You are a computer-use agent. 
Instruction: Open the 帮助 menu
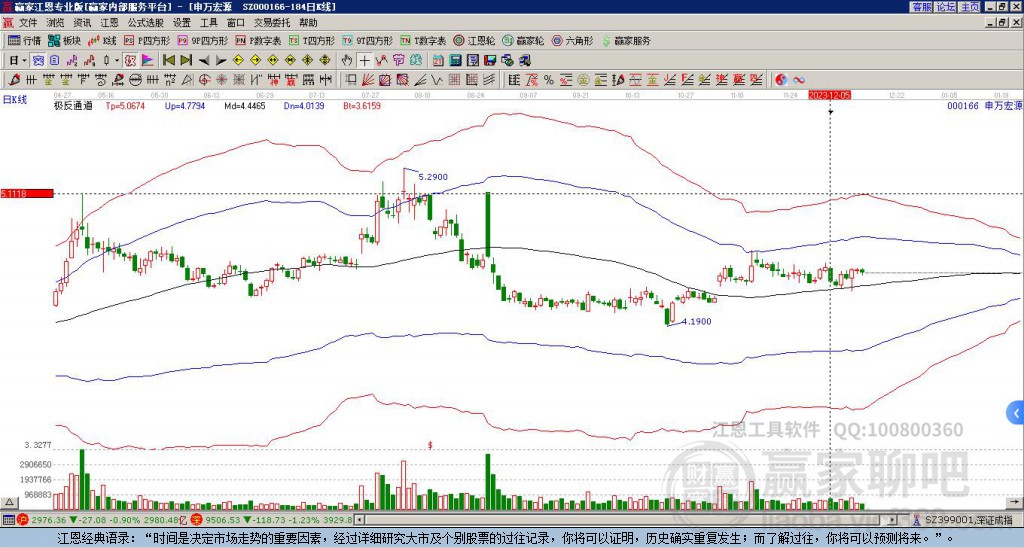coord(308,23)
